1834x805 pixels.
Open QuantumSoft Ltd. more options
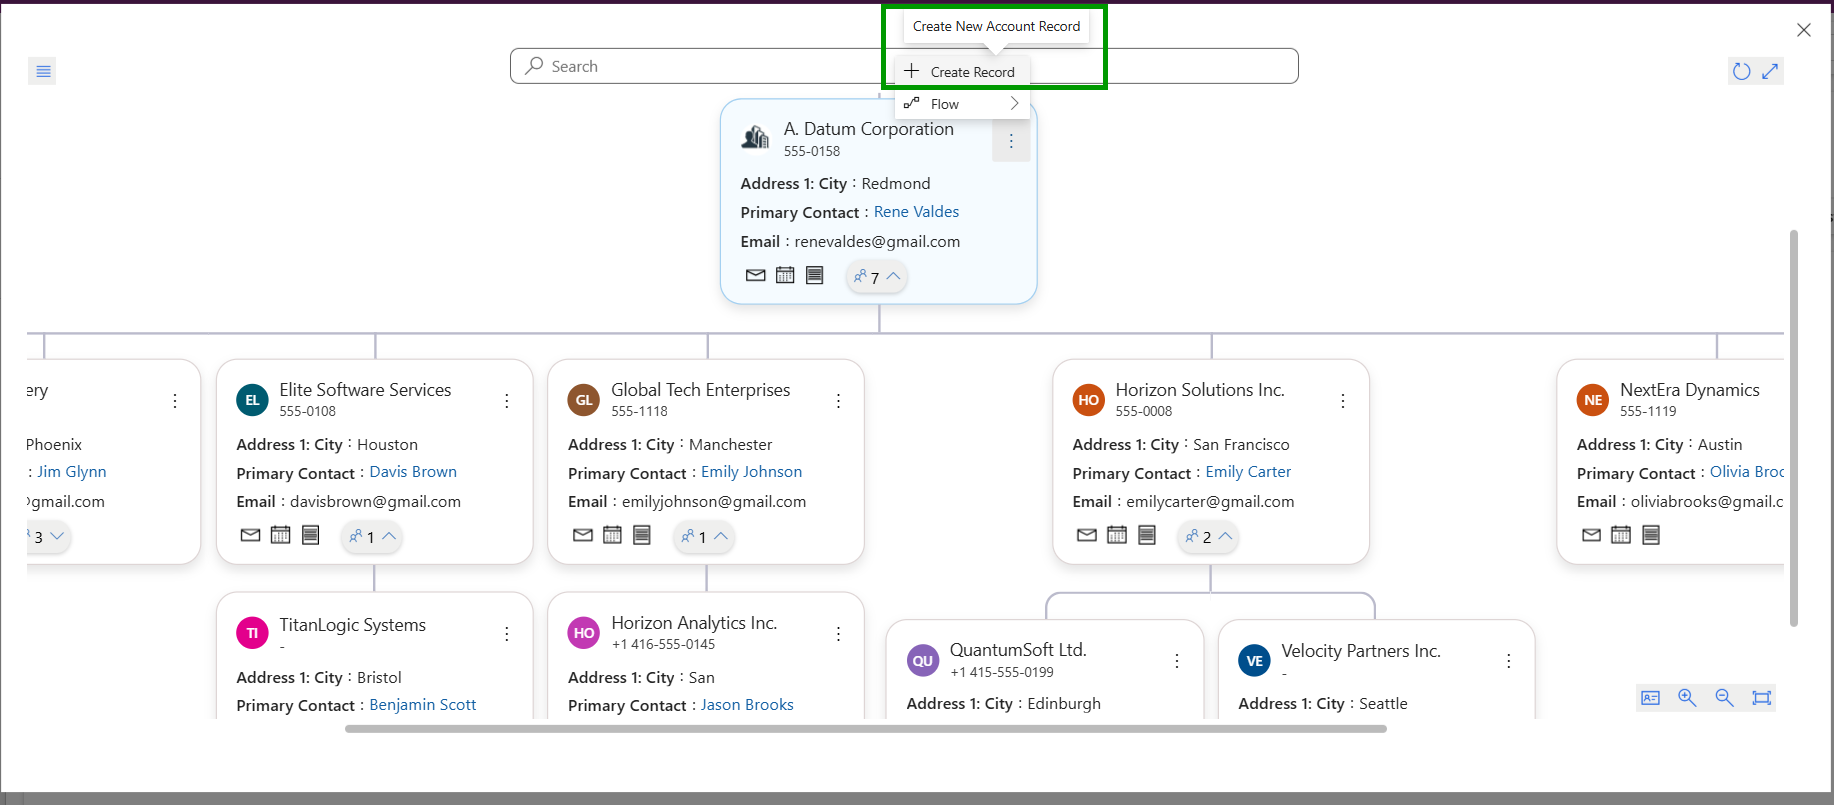1177,661
